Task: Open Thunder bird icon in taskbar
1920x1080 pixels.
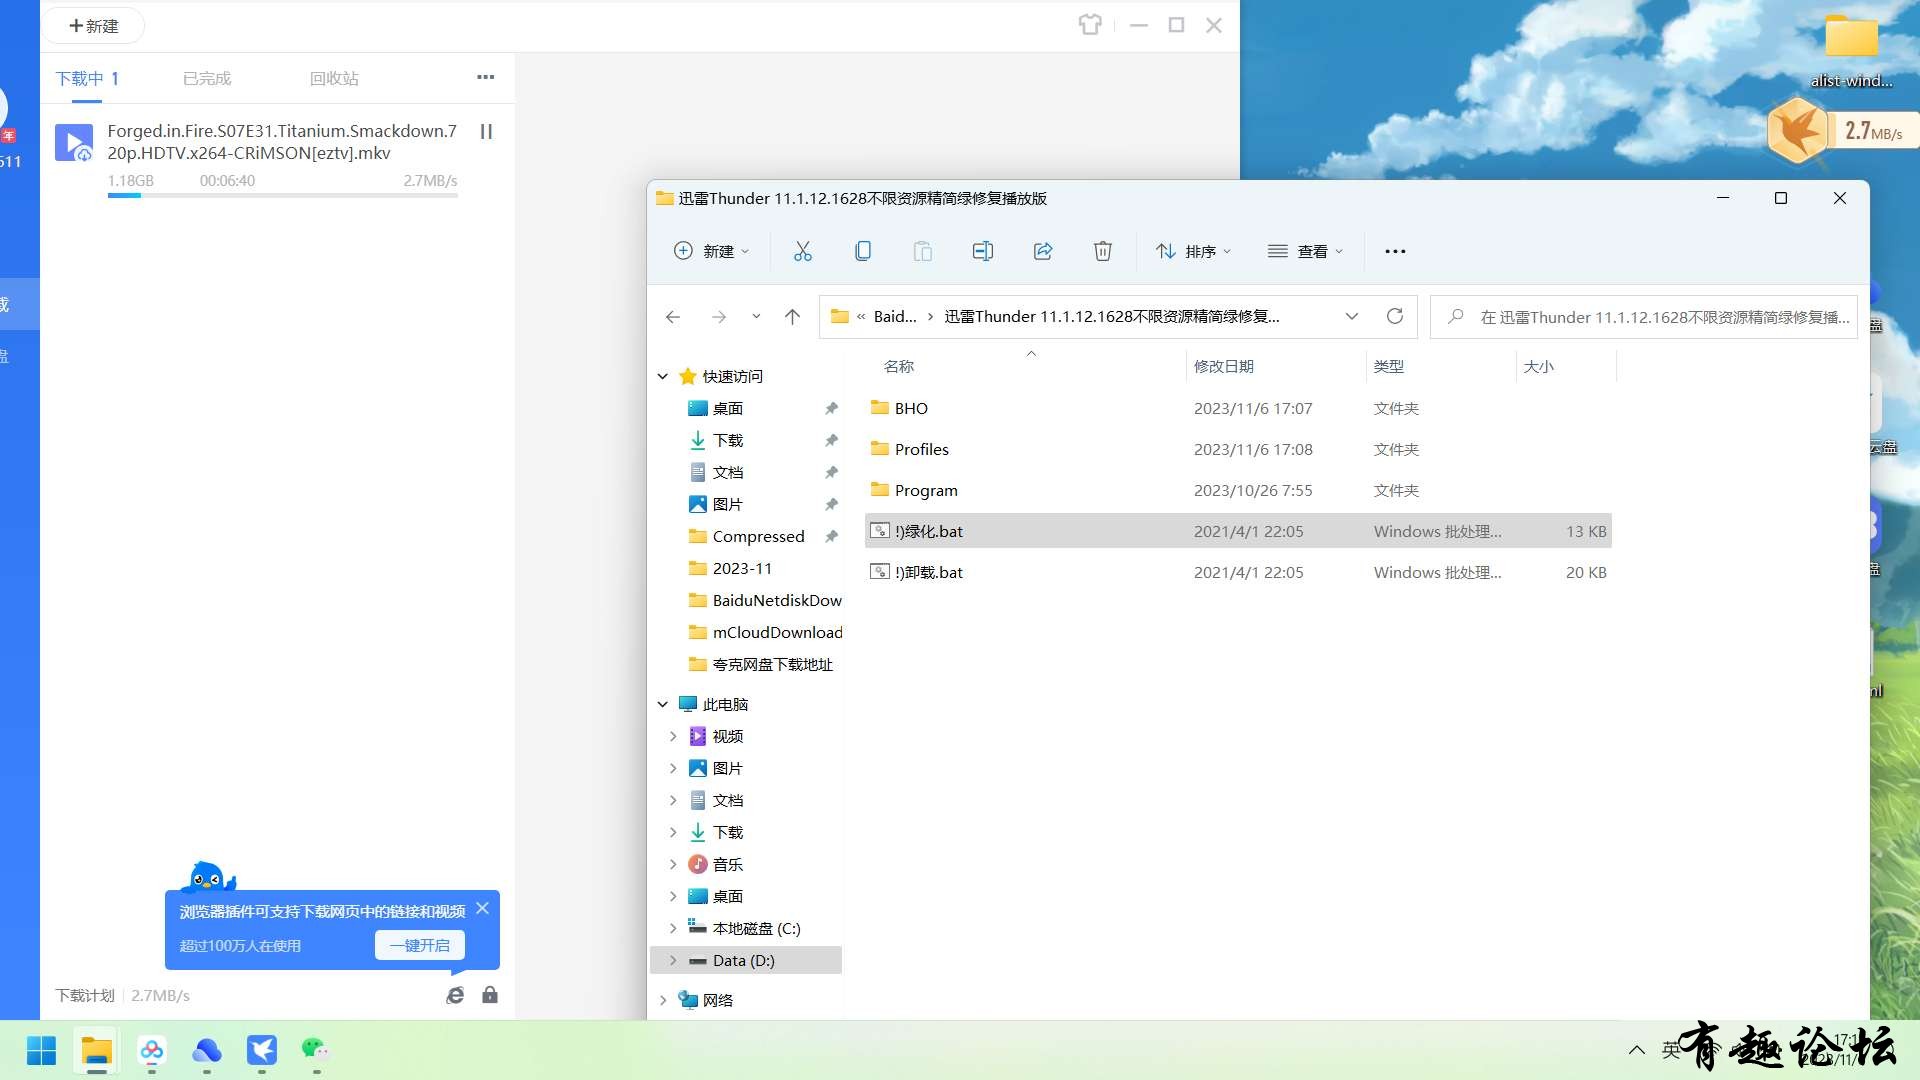Action: (x=262, y=1051)
